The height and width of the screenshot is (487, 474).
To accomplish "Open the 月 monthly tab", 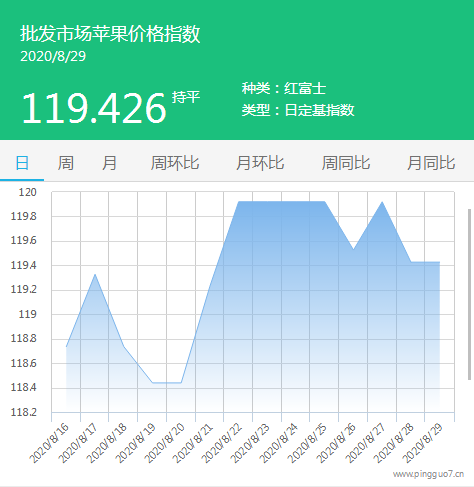I will coord(109,163).
